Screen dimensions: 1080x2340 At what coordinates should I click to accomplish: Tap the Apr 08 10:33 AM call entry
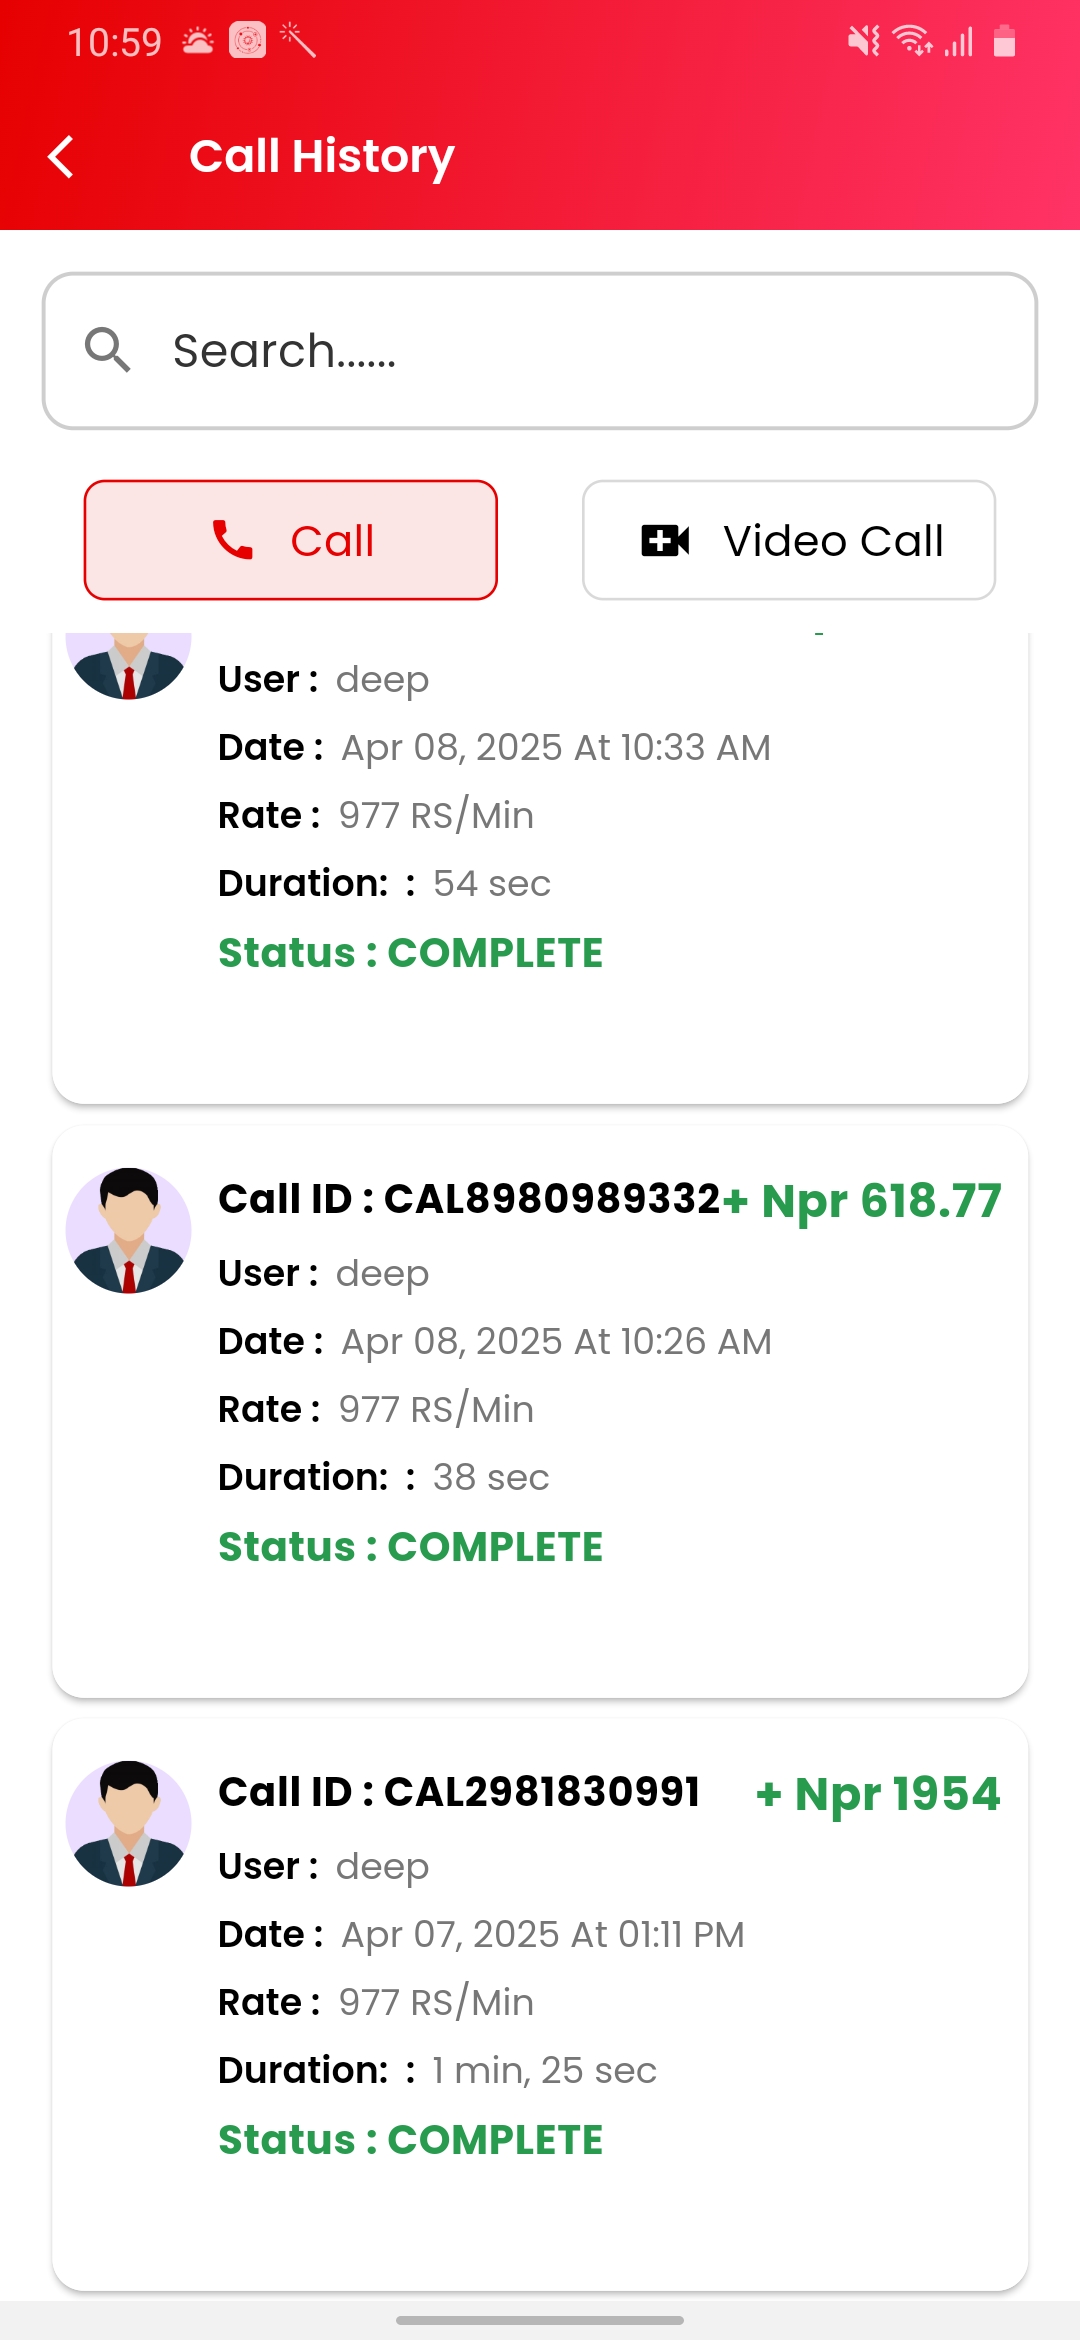coord(540,860)
